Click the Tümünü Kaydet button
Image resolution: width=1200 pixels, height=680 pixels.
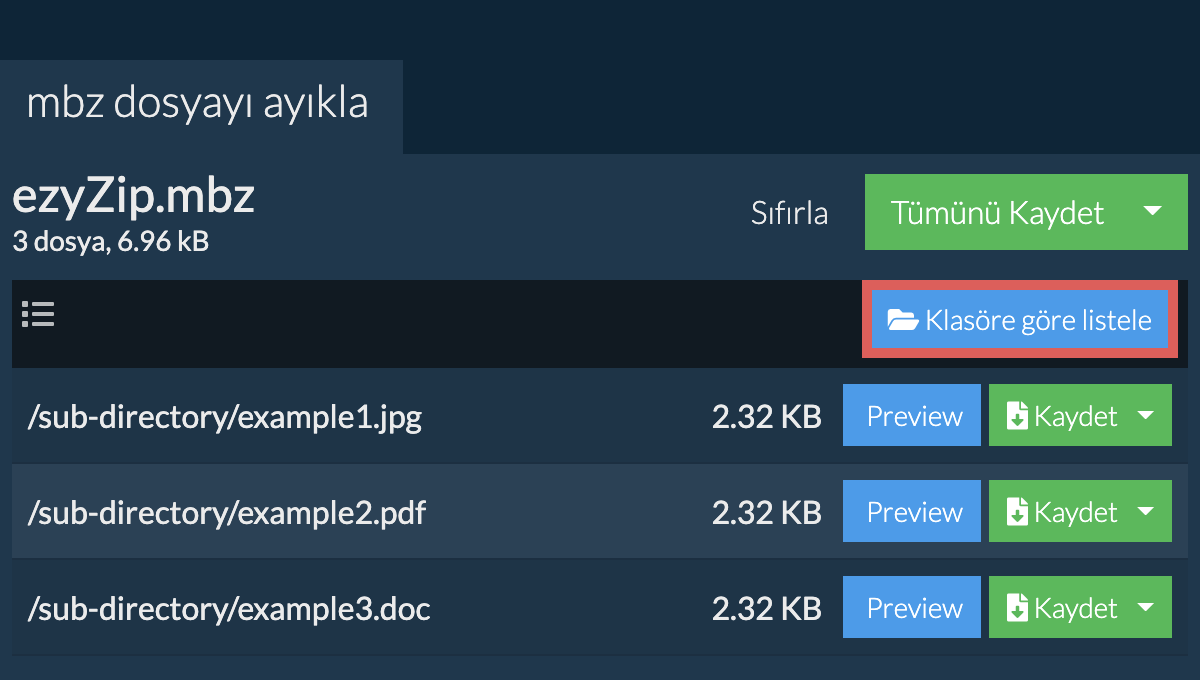point(997,212)
